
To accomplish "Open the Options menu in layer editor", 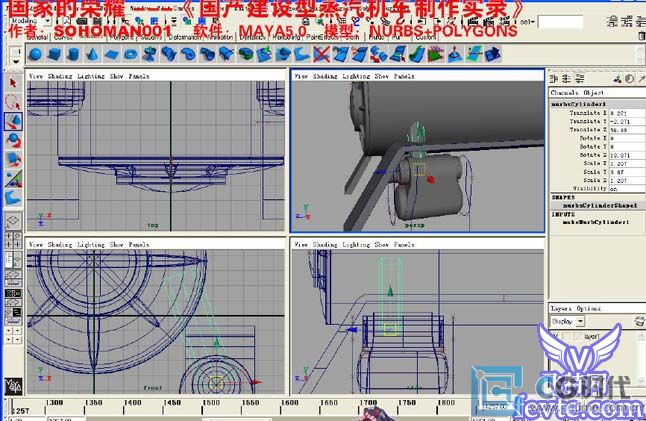I will [588, 309].
